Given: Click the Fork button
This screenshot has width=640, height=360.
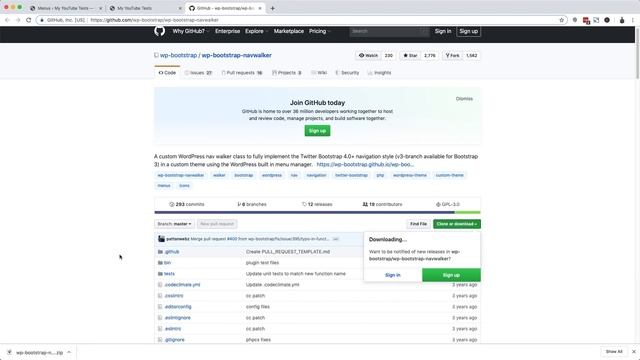Looking at the screenshot, I should point(452,56).
